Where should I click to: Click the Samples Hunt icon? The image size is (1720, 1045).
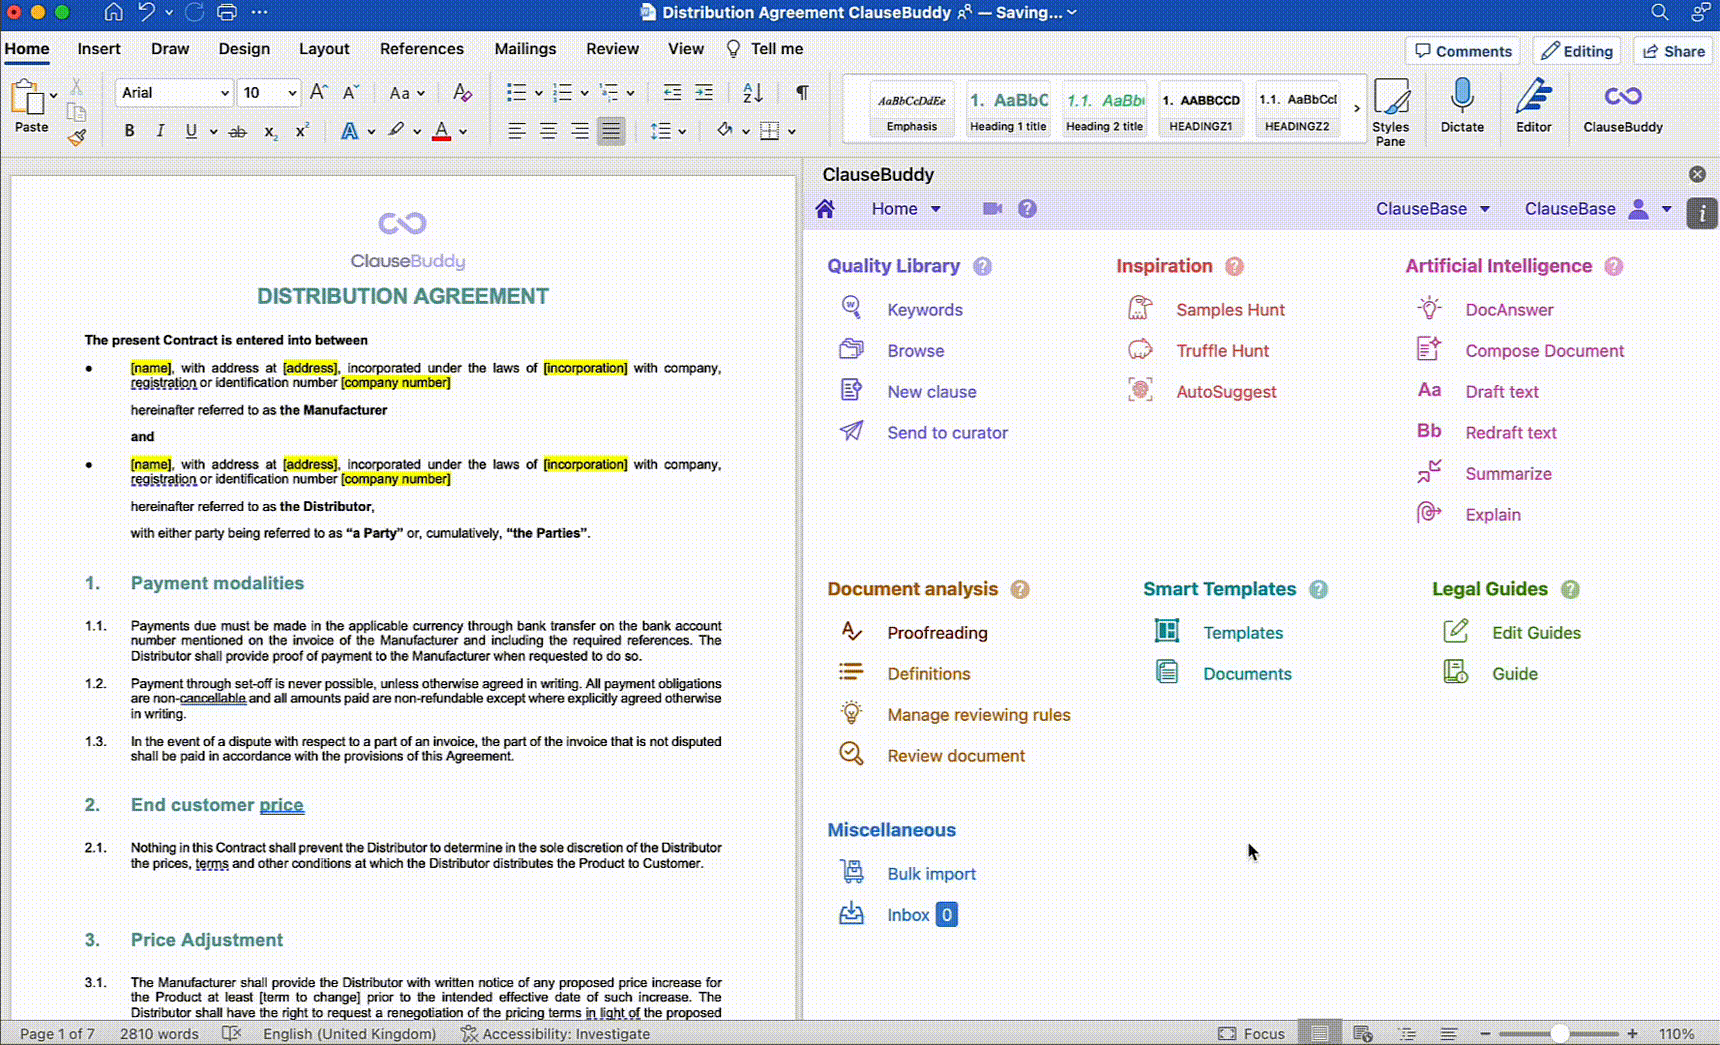[1140, 309]
